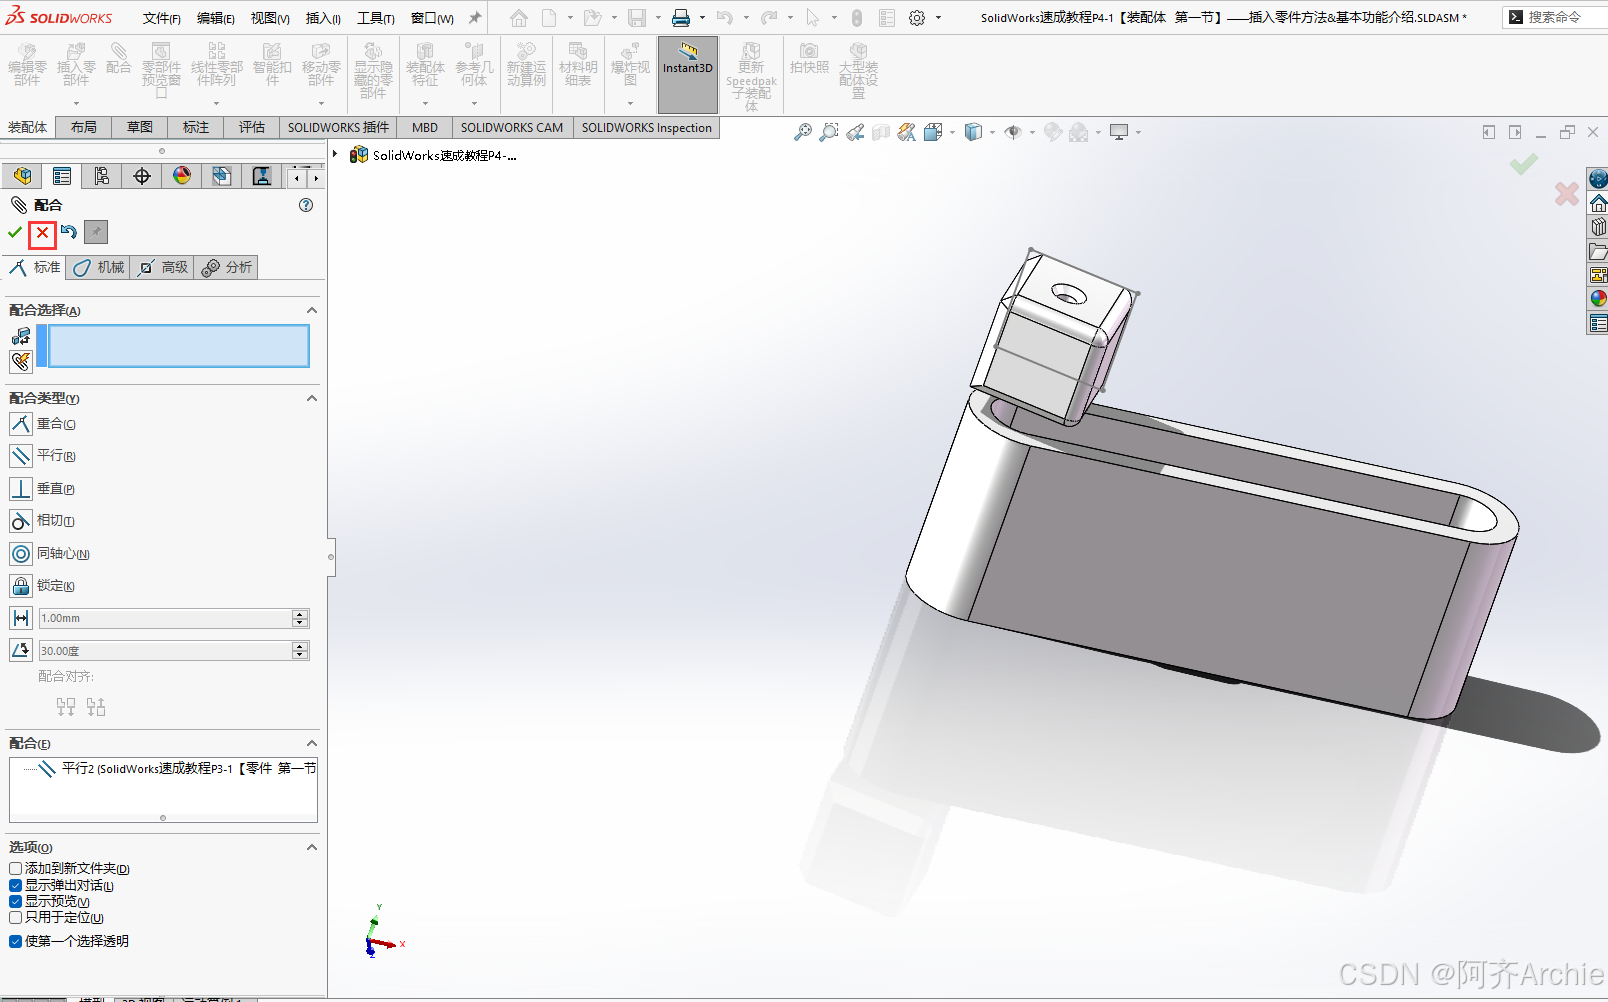Select the Tangent mate icon
This screenshot has height=1002, width=1608.
21,521
